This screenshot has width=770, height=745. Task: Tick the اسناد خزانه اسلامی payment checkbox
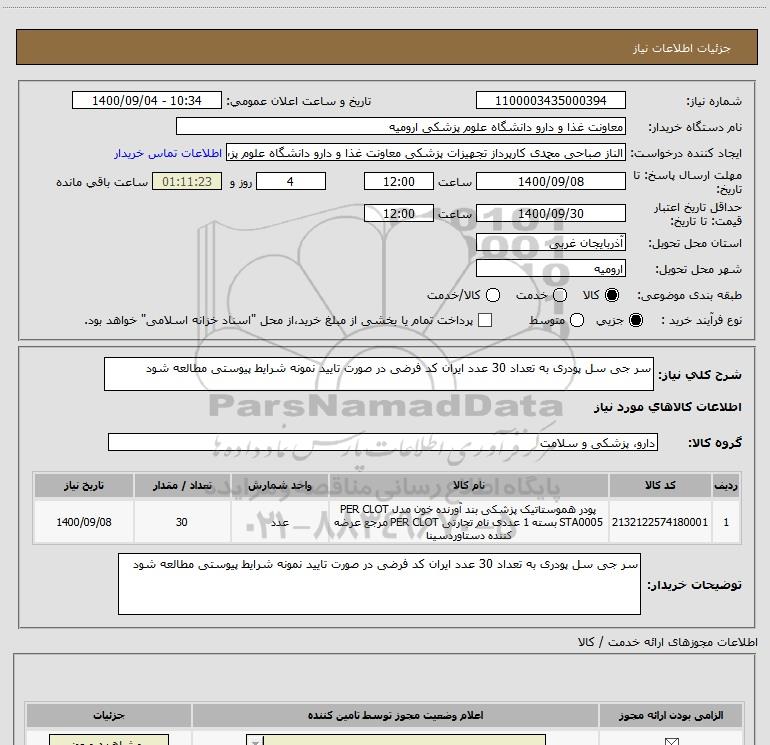(485, 320)
